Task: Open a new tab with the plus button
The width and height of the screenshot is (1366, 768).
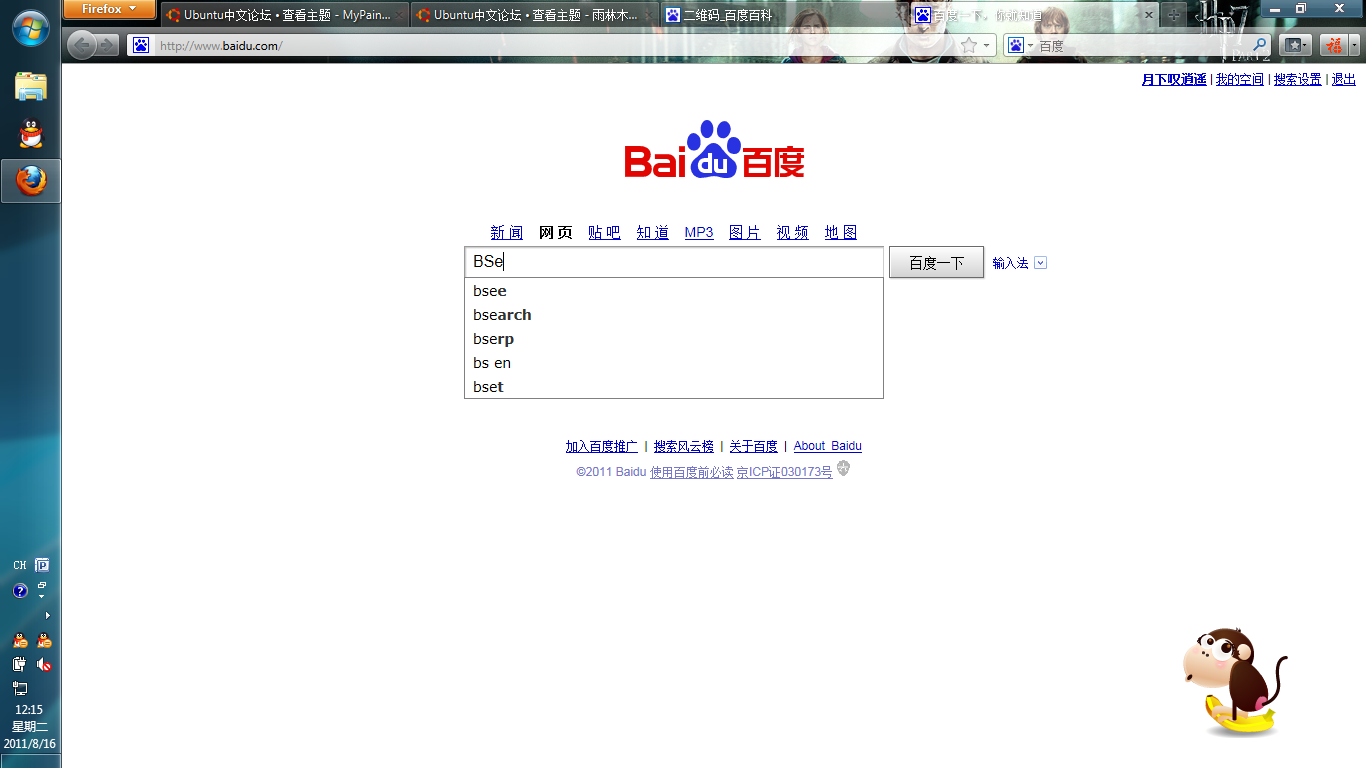Action: [1174, 15]
